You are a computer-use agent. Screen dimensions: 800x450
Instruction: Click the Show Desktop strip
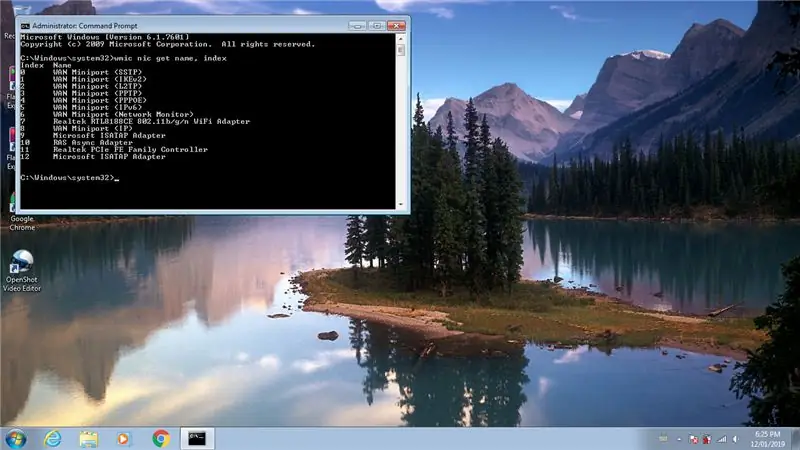click(795, 439)
